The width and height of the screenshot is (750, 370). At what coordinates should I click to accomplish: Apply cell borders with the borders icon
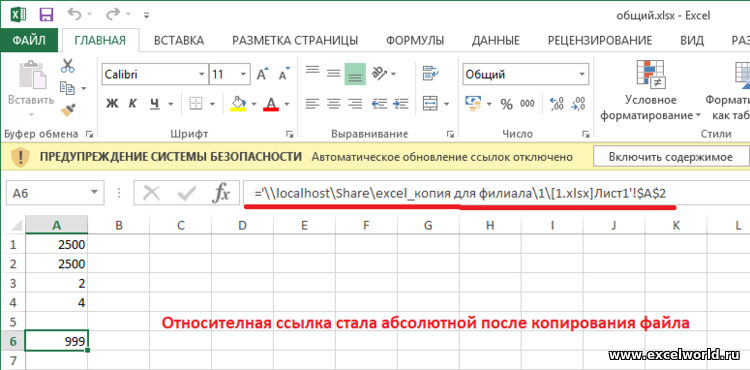pos(196,103)
